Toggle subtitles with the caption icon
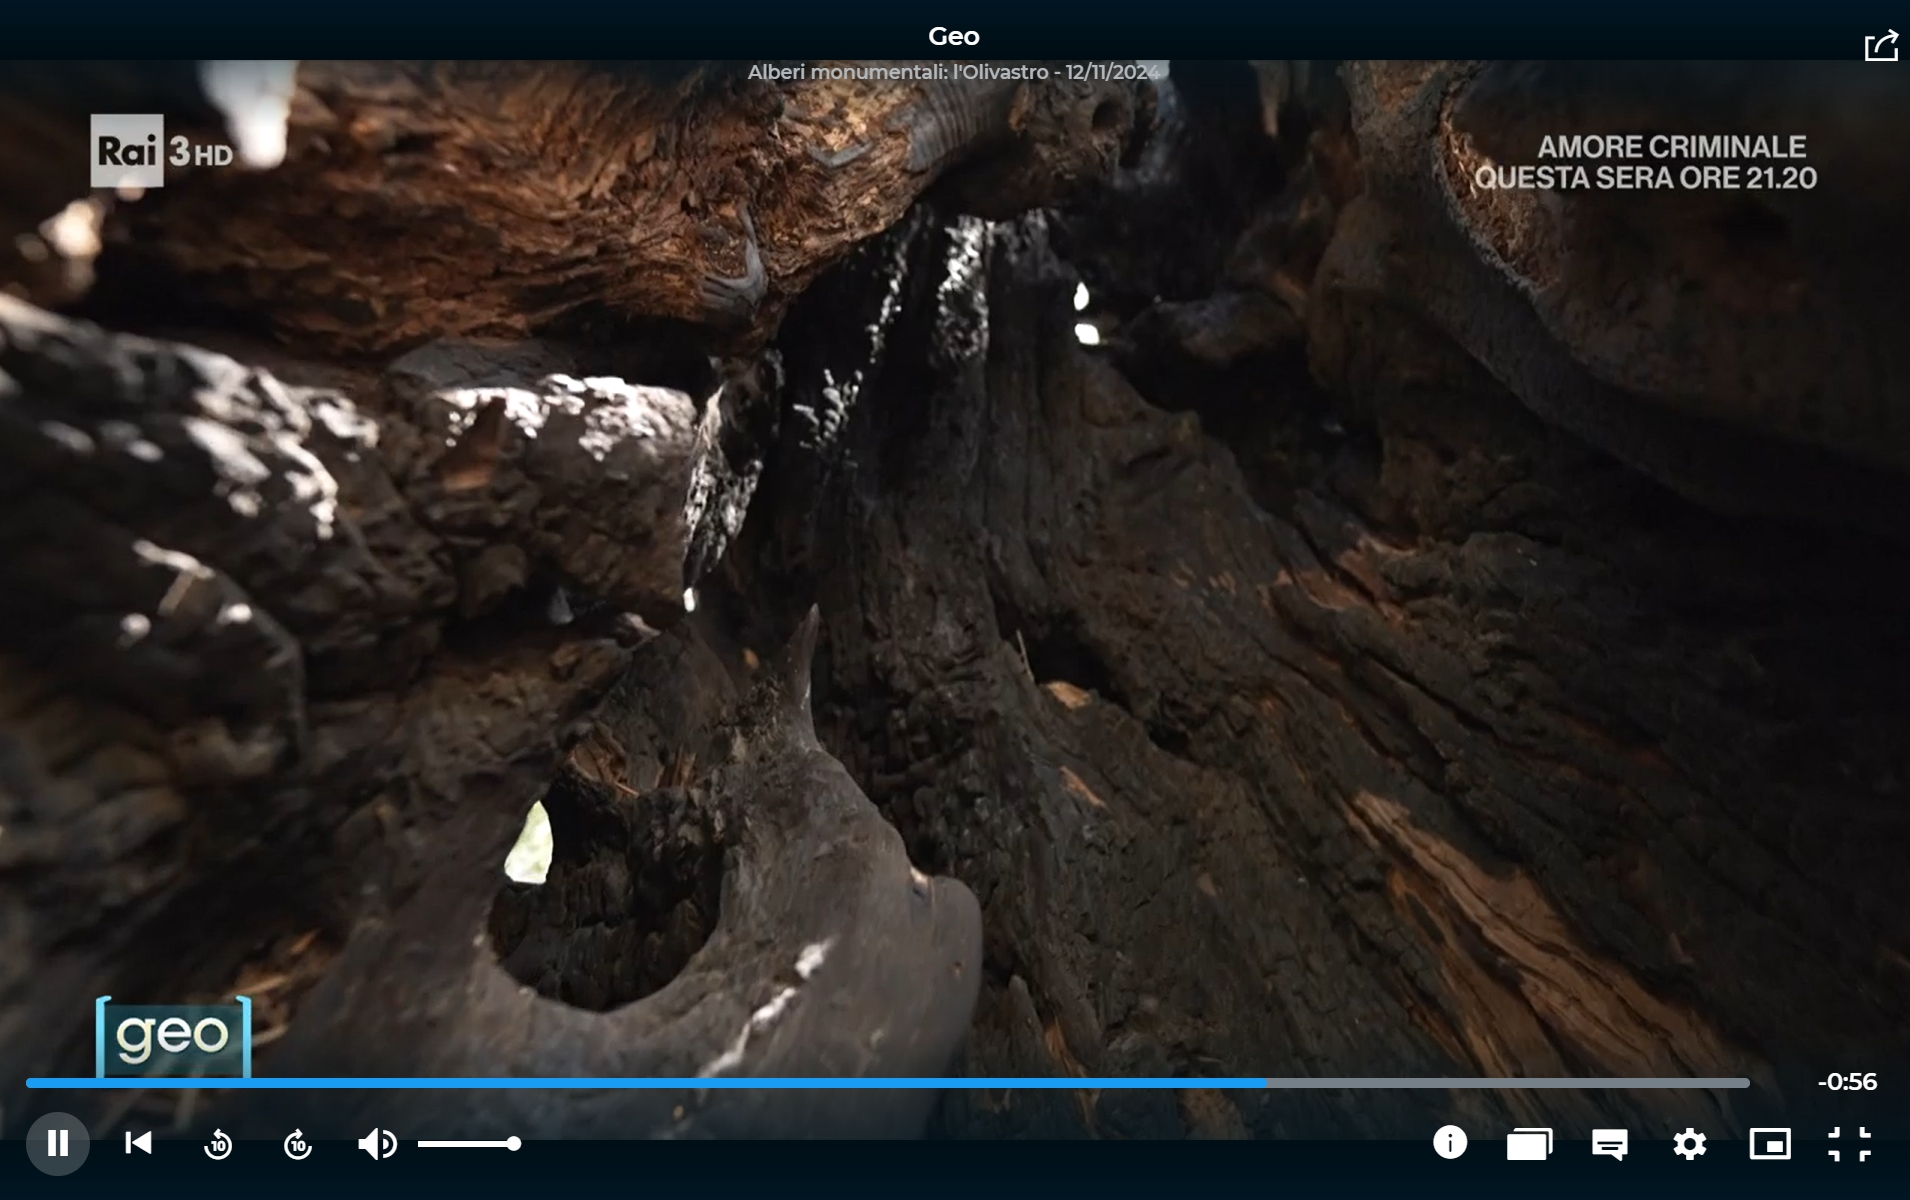The width and height of the screenshot is (1910, 1200). (x=1609, y=1144)
